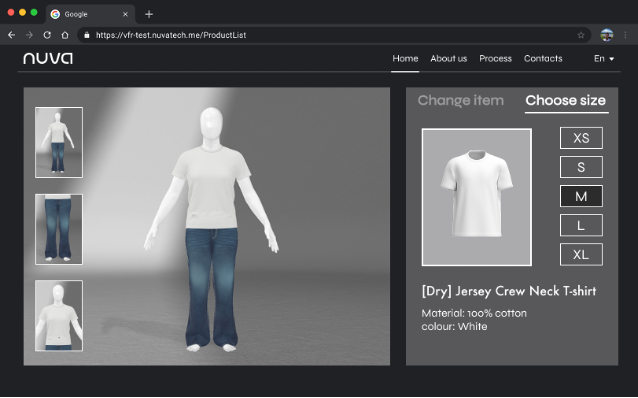The height and width of the screenshot is (398, 638).
Task: Open the browser home page icon
Action: pyautogui.click(x=65, y=35)
